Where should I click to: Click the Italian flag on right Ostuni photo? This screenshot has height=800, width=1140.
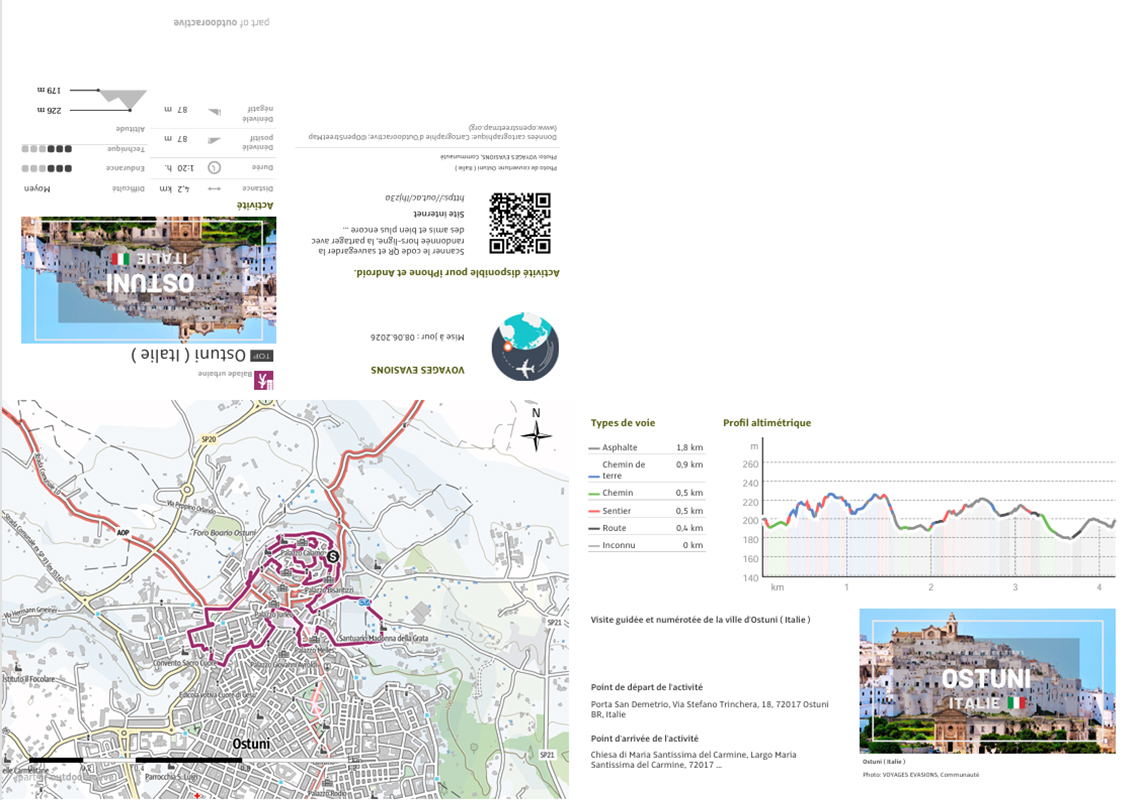coord(1016,703)
